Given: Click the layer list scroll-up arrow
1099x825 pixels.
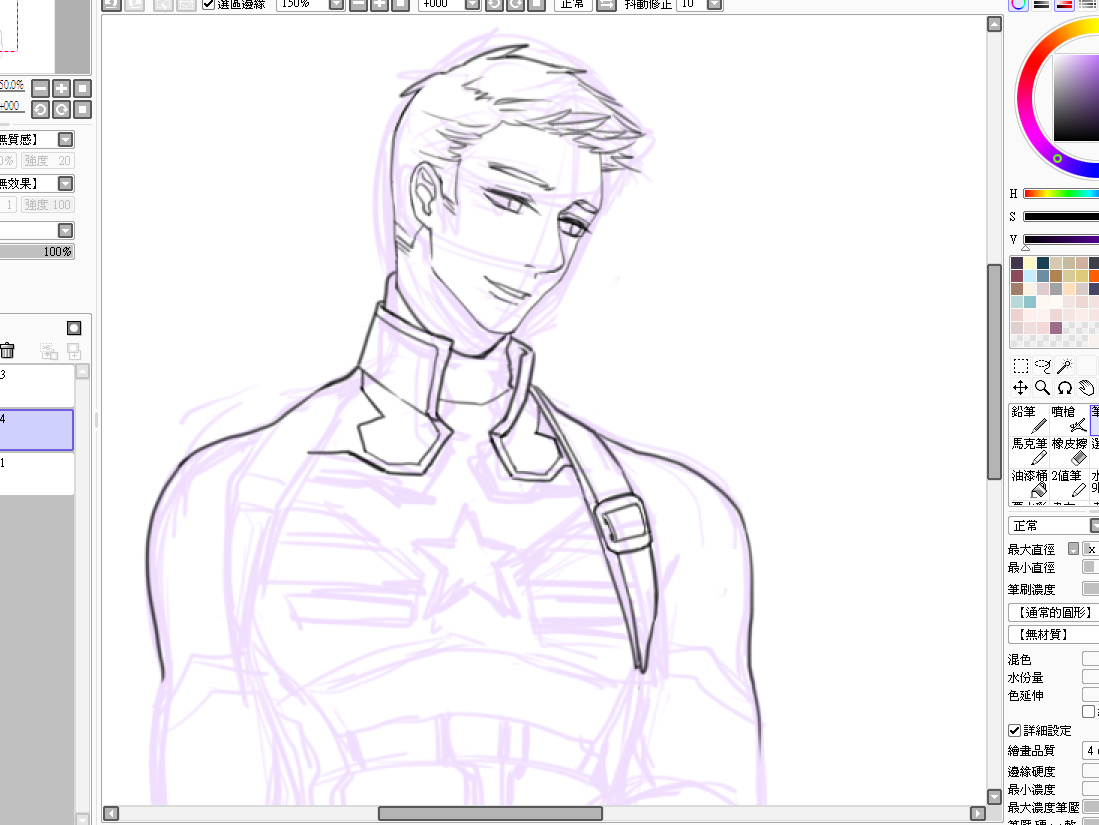Looking at the screenshot, I should [x=82, y=371].
